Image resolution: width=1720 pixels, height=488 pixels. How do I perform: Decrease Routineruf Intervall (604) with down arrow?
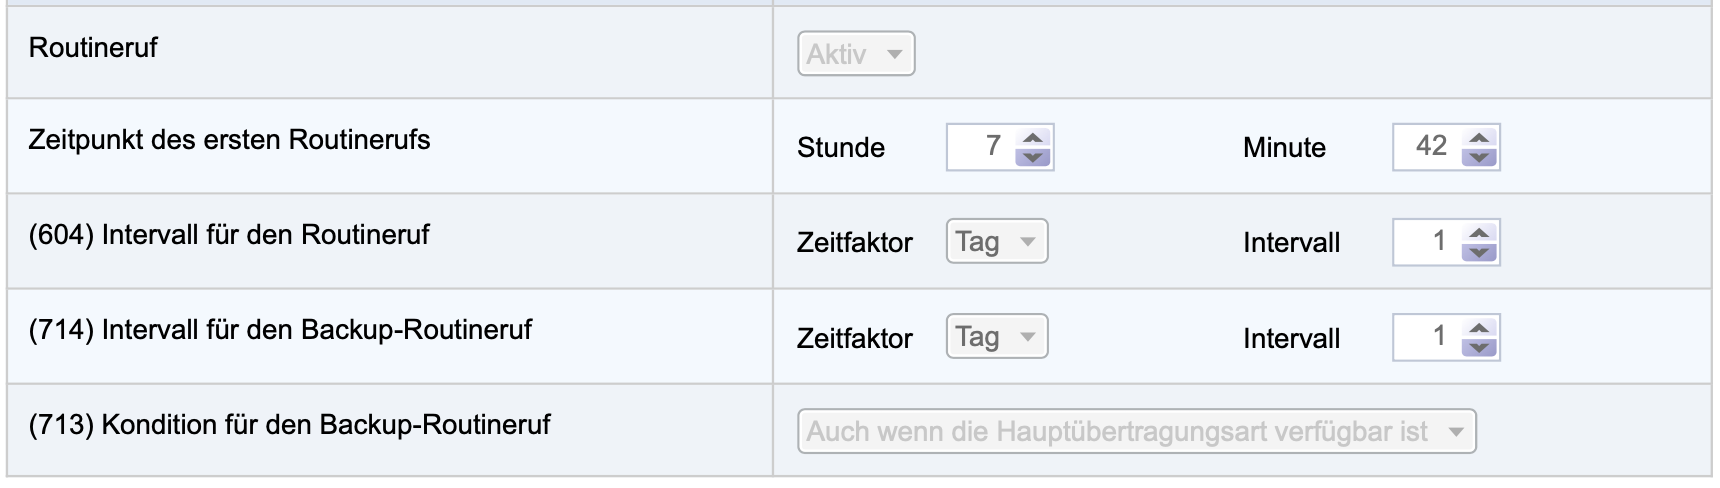coord(1479,252)
